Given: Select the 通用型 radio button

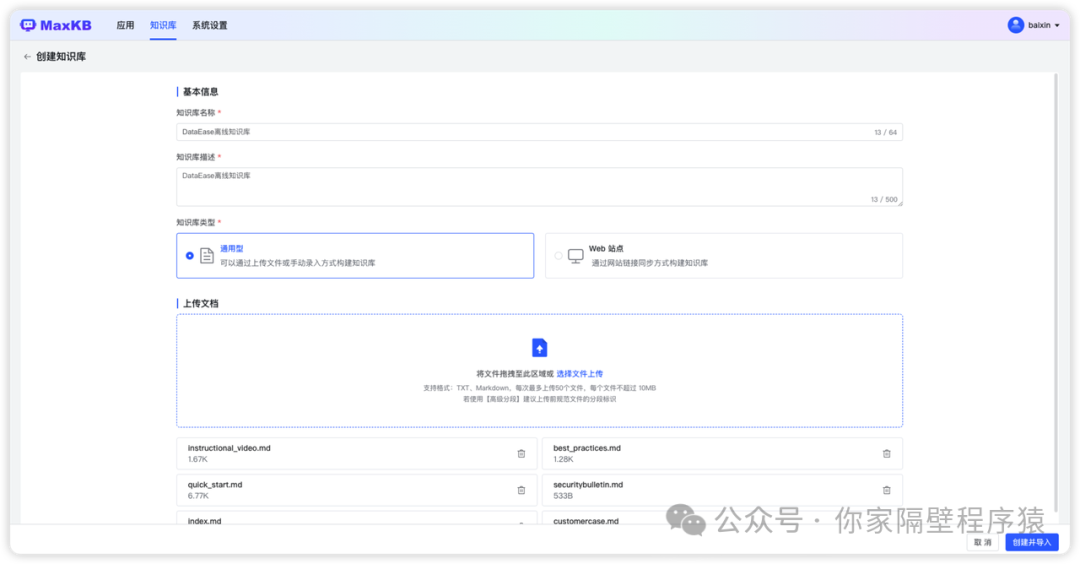Looking at the screenshot, I should click(190, 256).
